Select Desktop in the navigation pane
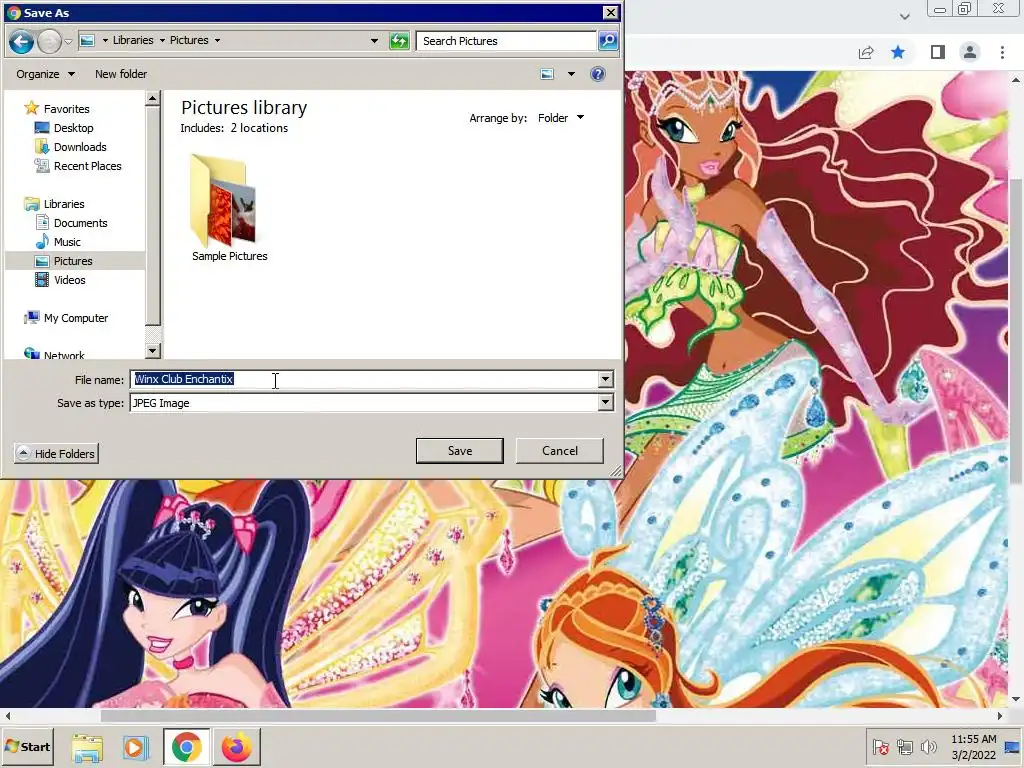The height and width of the screenshot is (768, 1024). 73,128
